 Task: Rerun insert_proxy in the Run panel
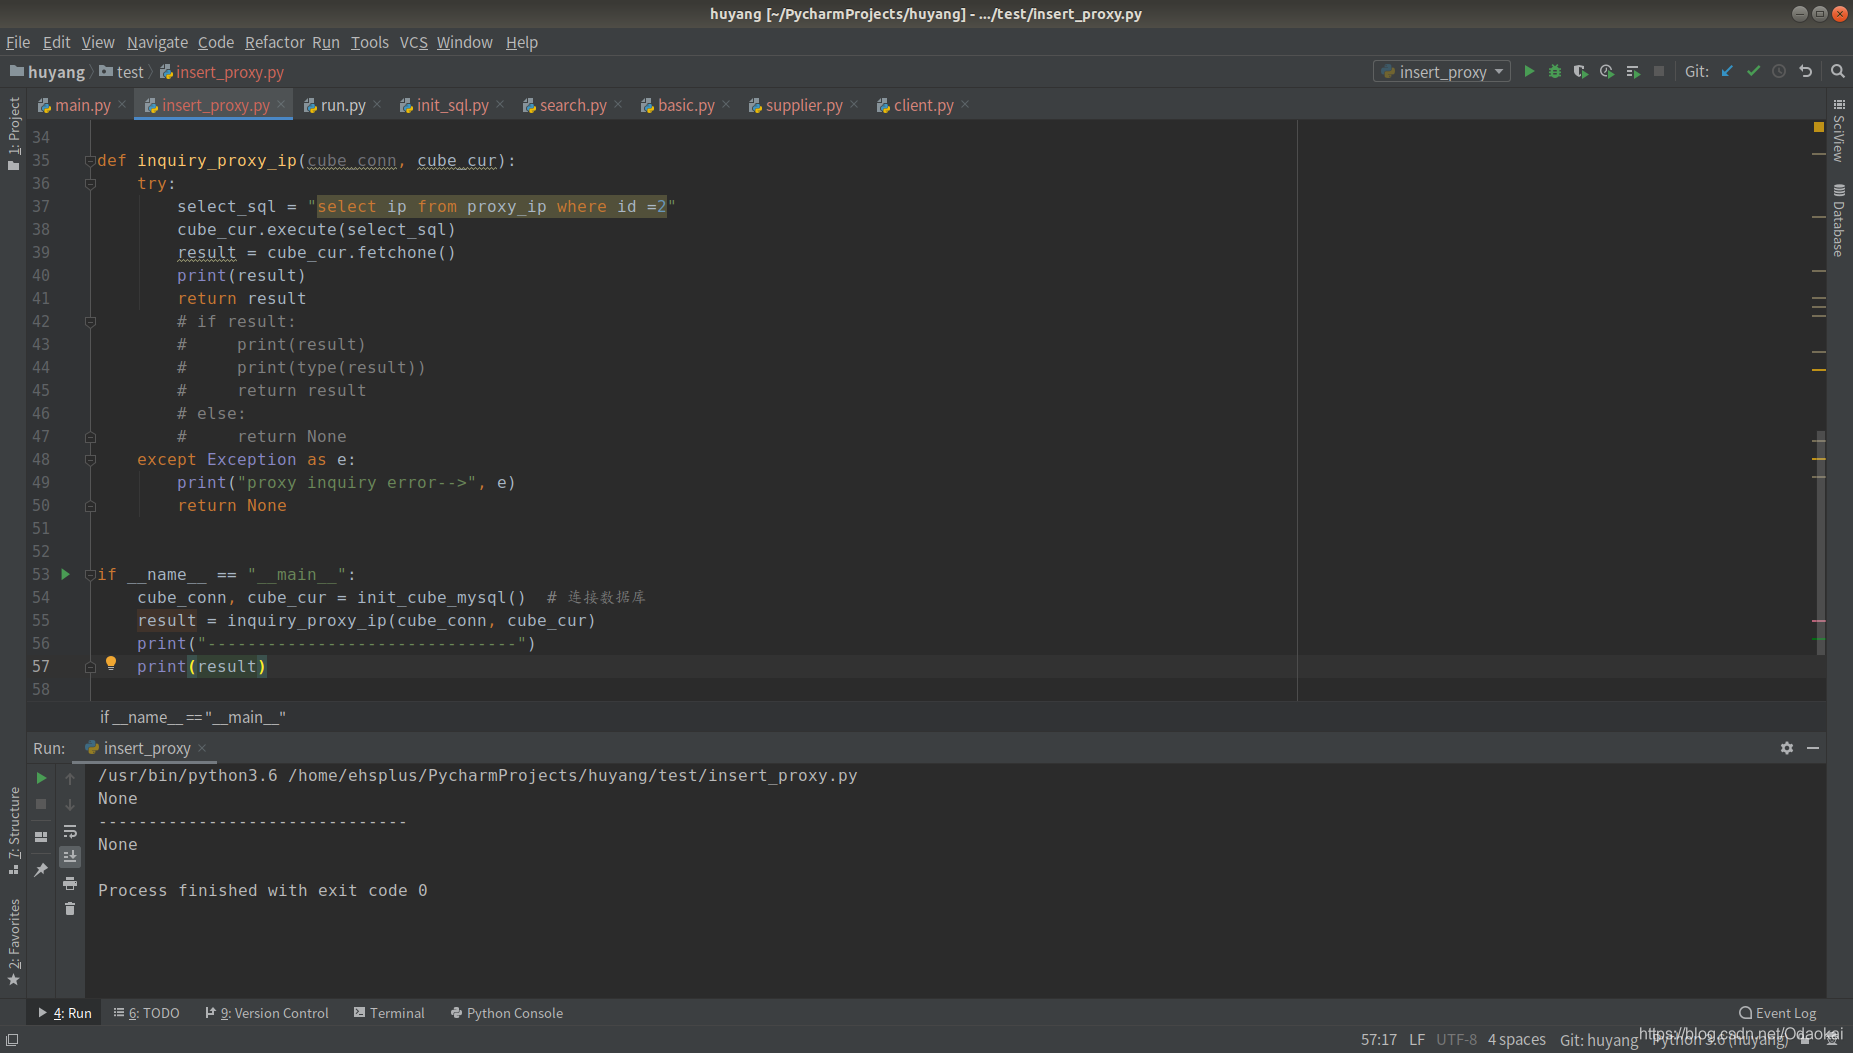pos(41,778)
